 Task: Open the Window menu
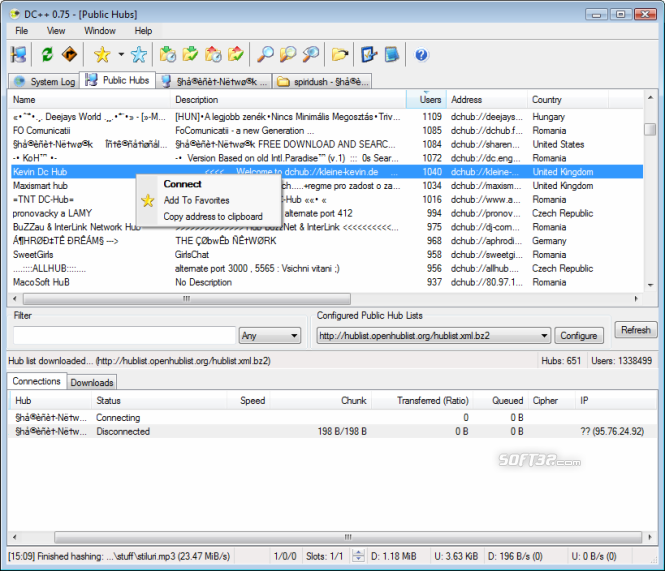click(100, 31)
